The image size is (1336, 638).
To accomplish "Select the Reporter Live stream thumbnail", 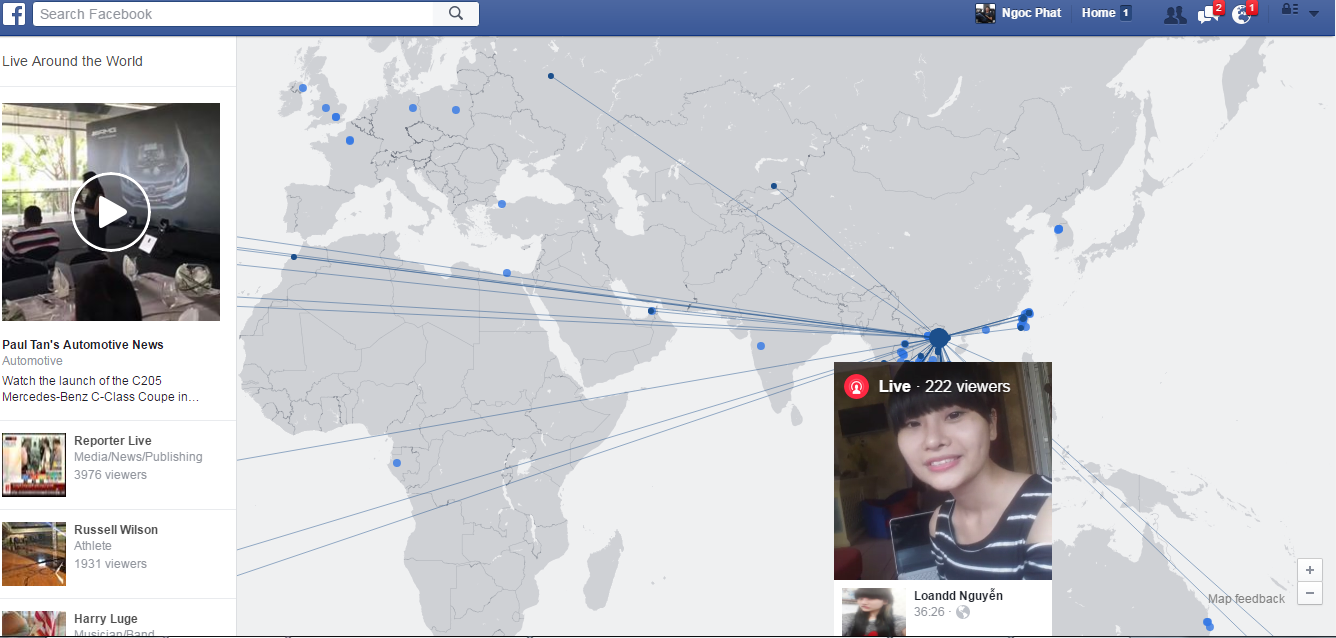I will pos(34,464).
